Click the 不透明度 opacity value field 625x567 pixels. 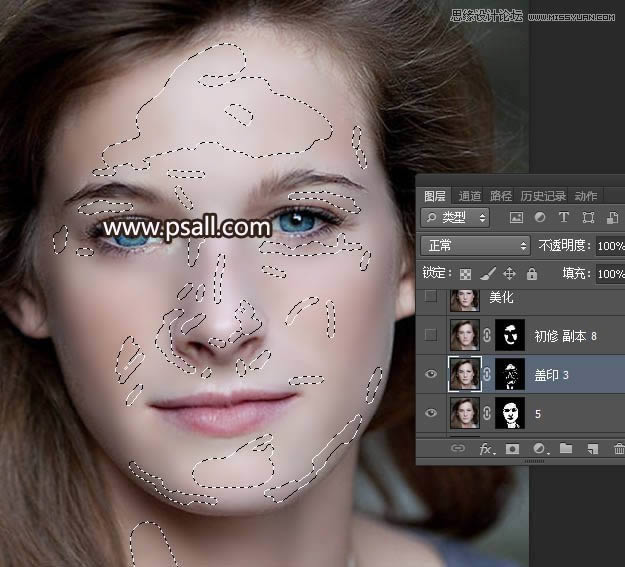pos(610,245)
